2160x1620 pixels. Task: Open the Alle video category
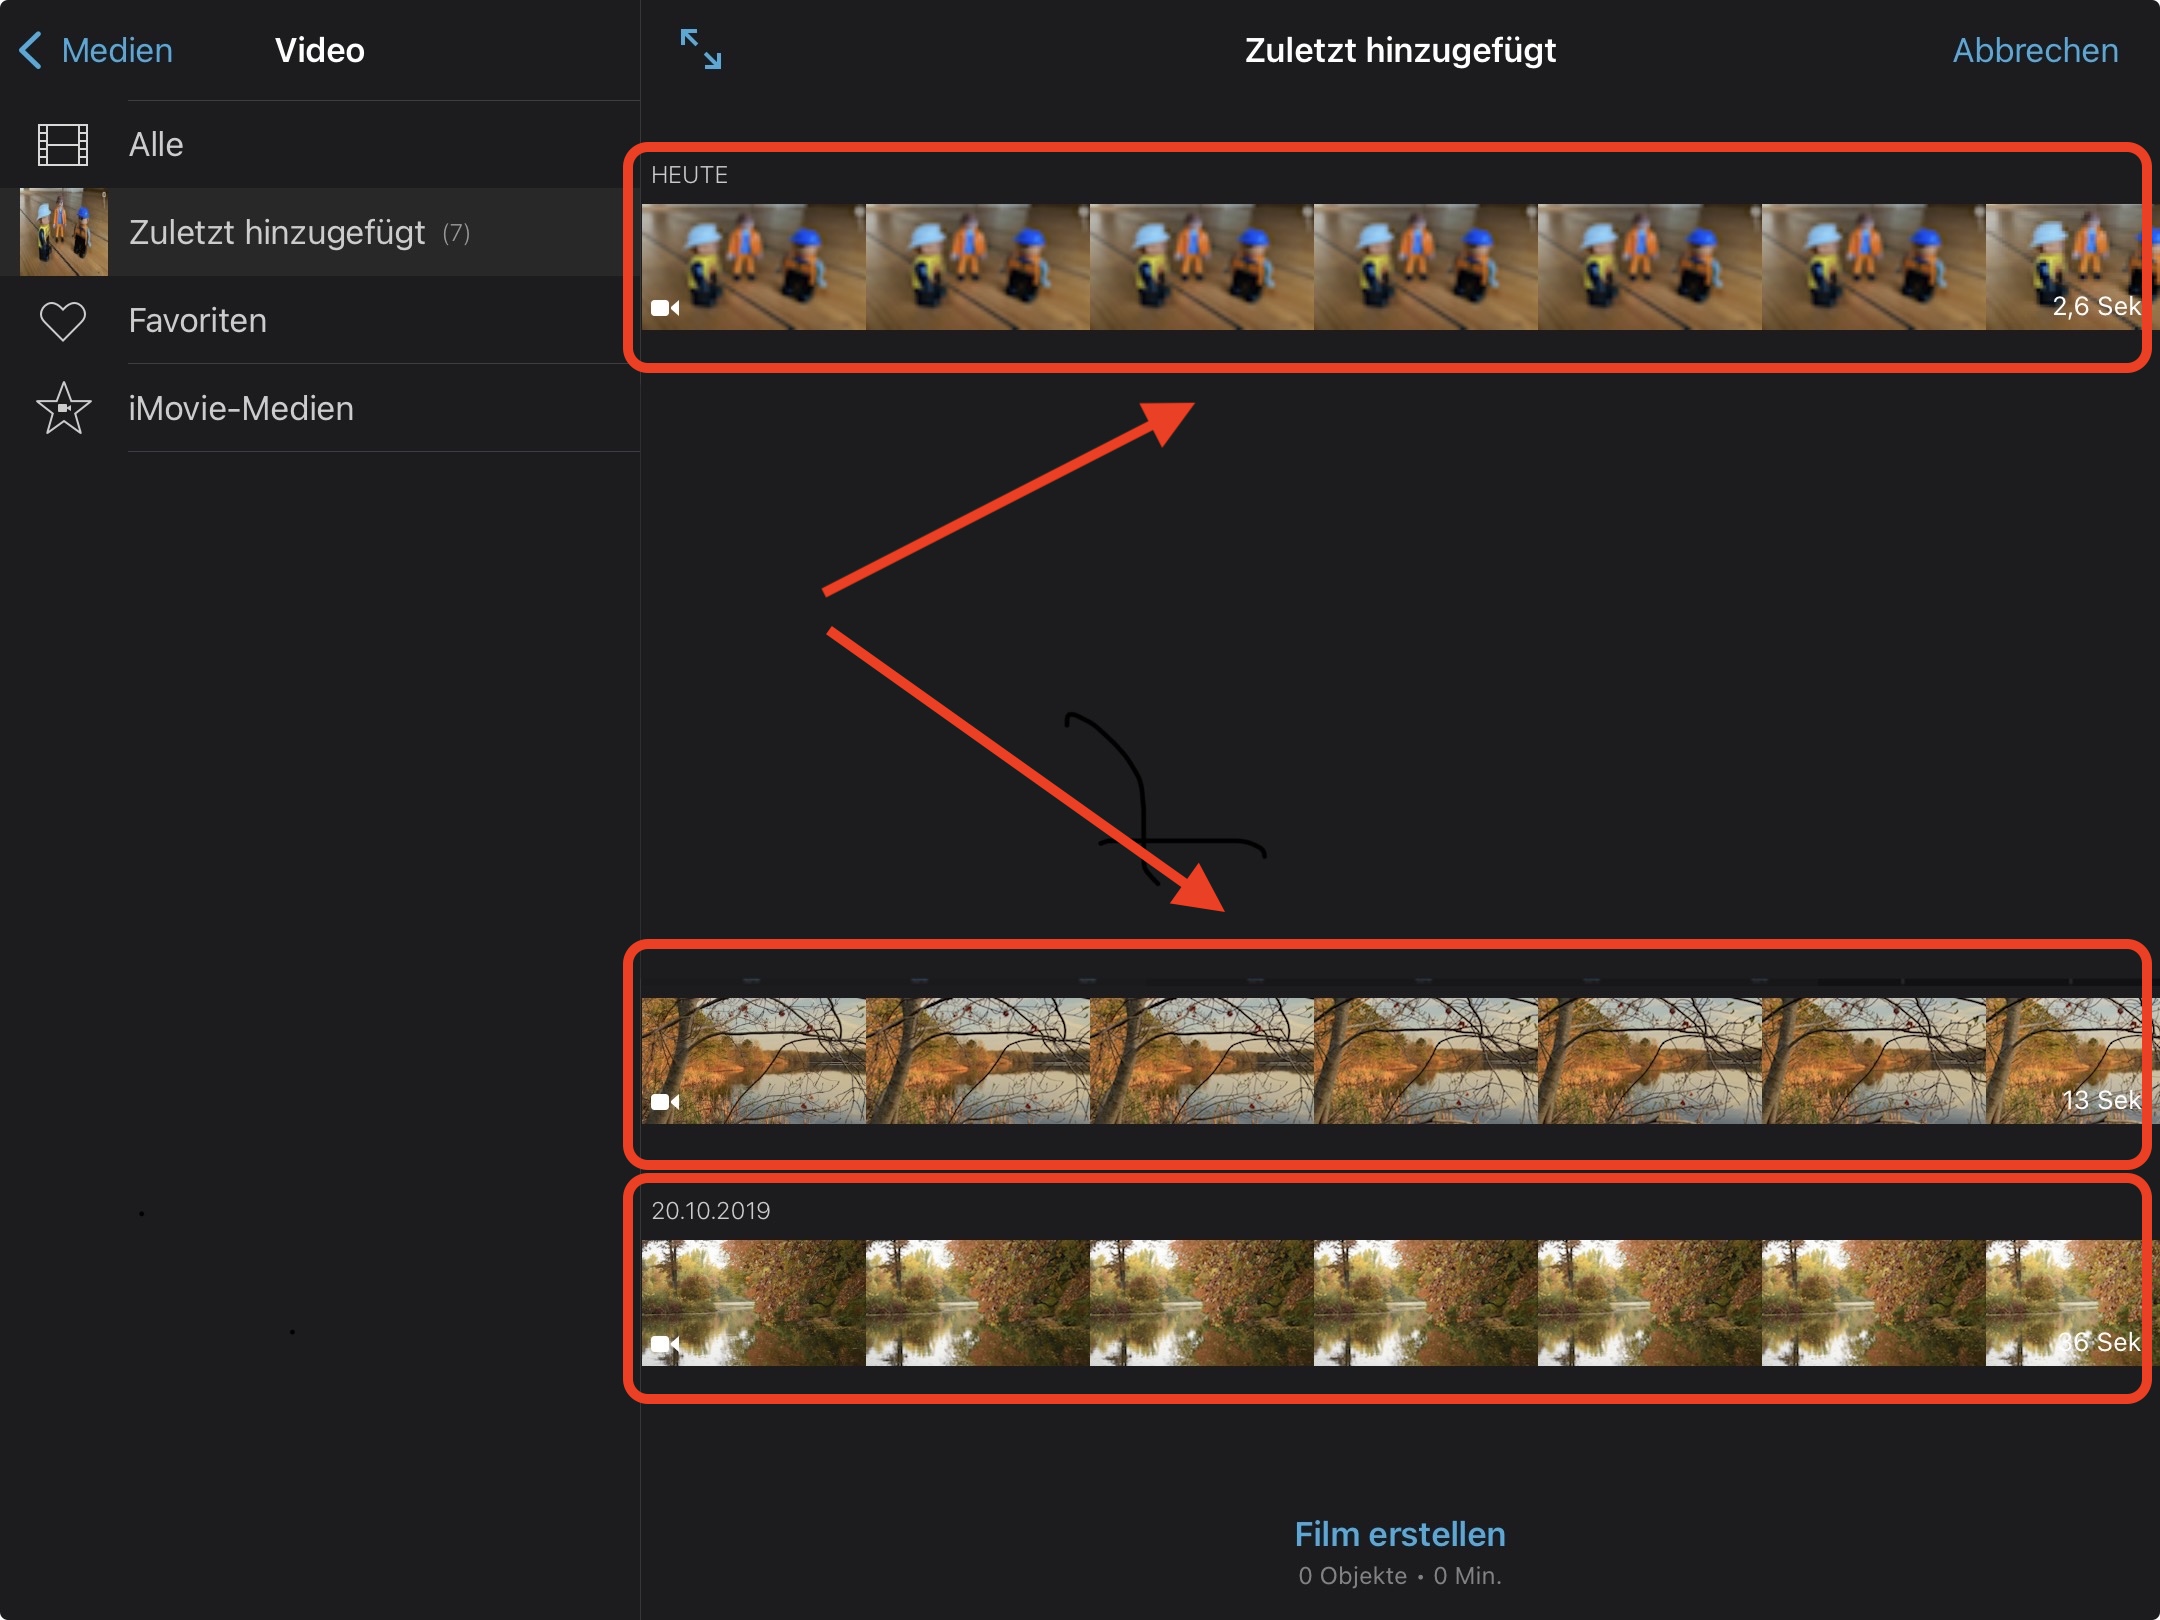[156, 145]
